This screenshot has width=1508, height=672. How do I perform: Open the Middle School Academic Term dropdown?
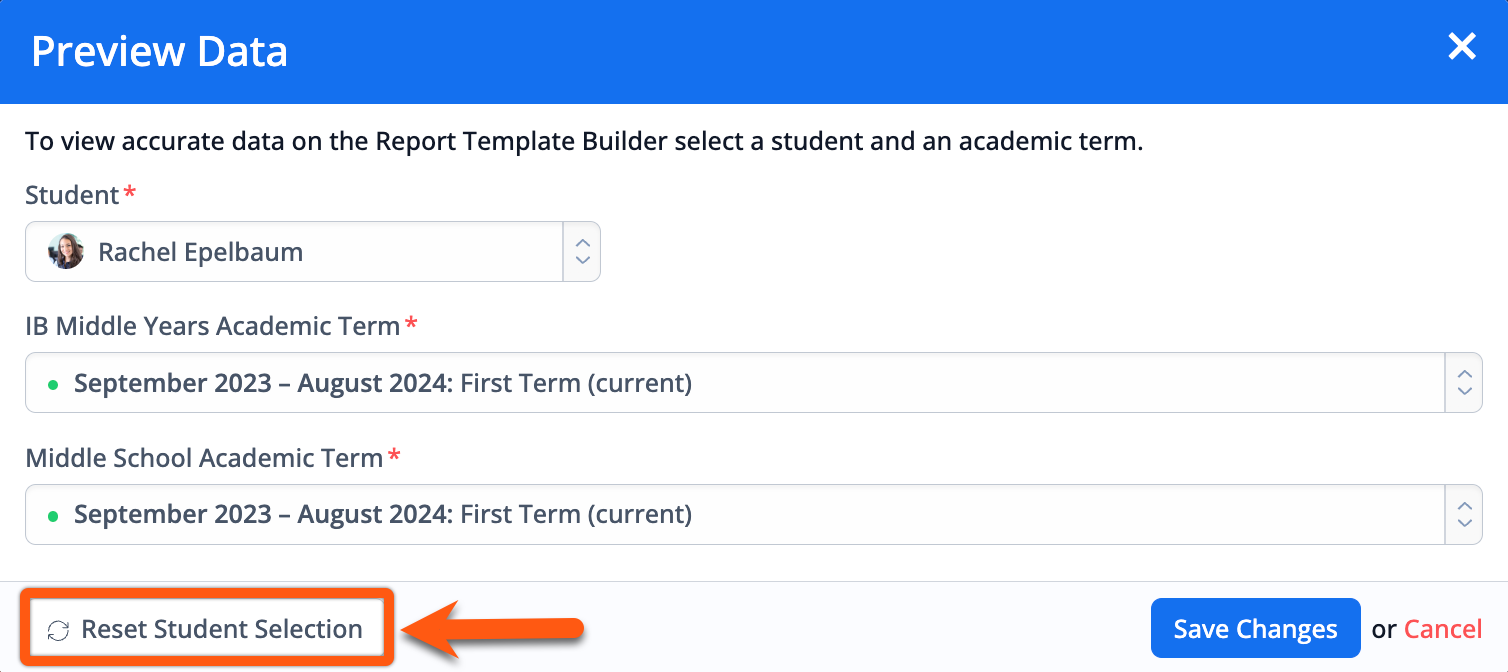[754, 515]
